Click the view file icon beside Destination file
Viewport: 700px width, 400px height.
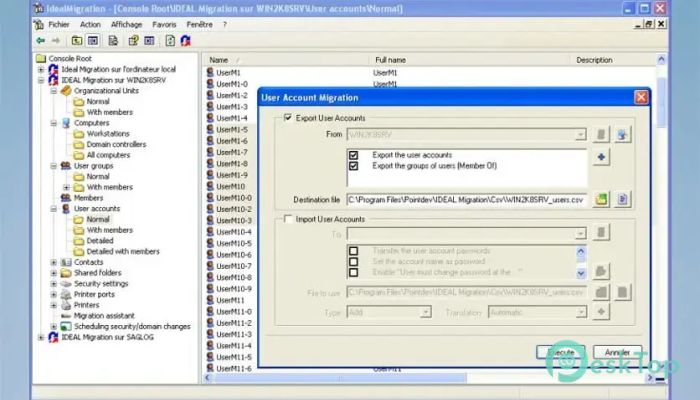(622, 199)
